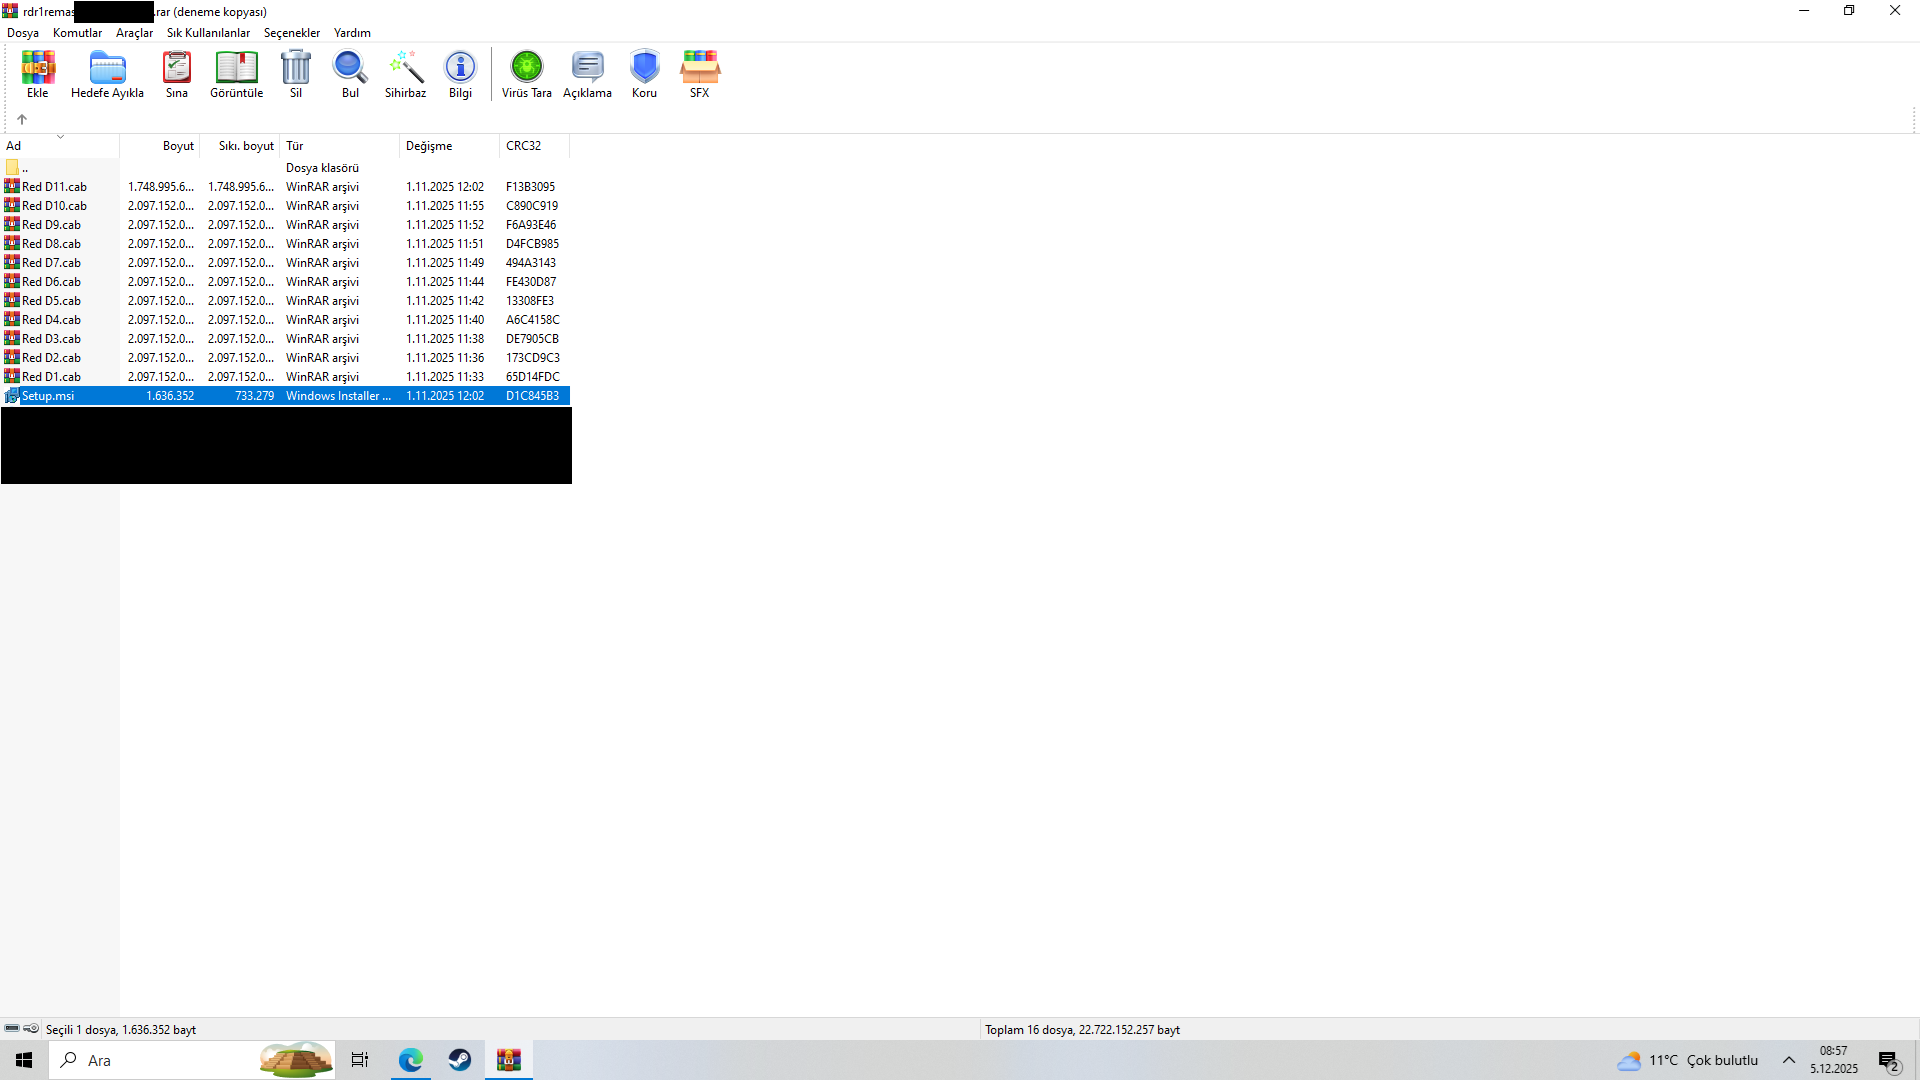This screenshot has width=1920, height=1080.
Task: Open Steam from the taskbar
Action: click(460, 1060)
